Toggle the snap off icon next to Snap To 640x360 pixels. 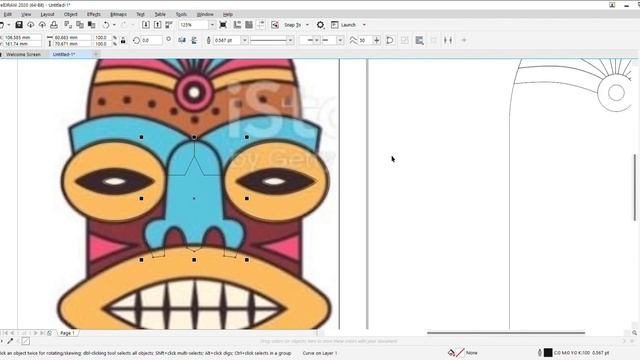click(275, 25)
